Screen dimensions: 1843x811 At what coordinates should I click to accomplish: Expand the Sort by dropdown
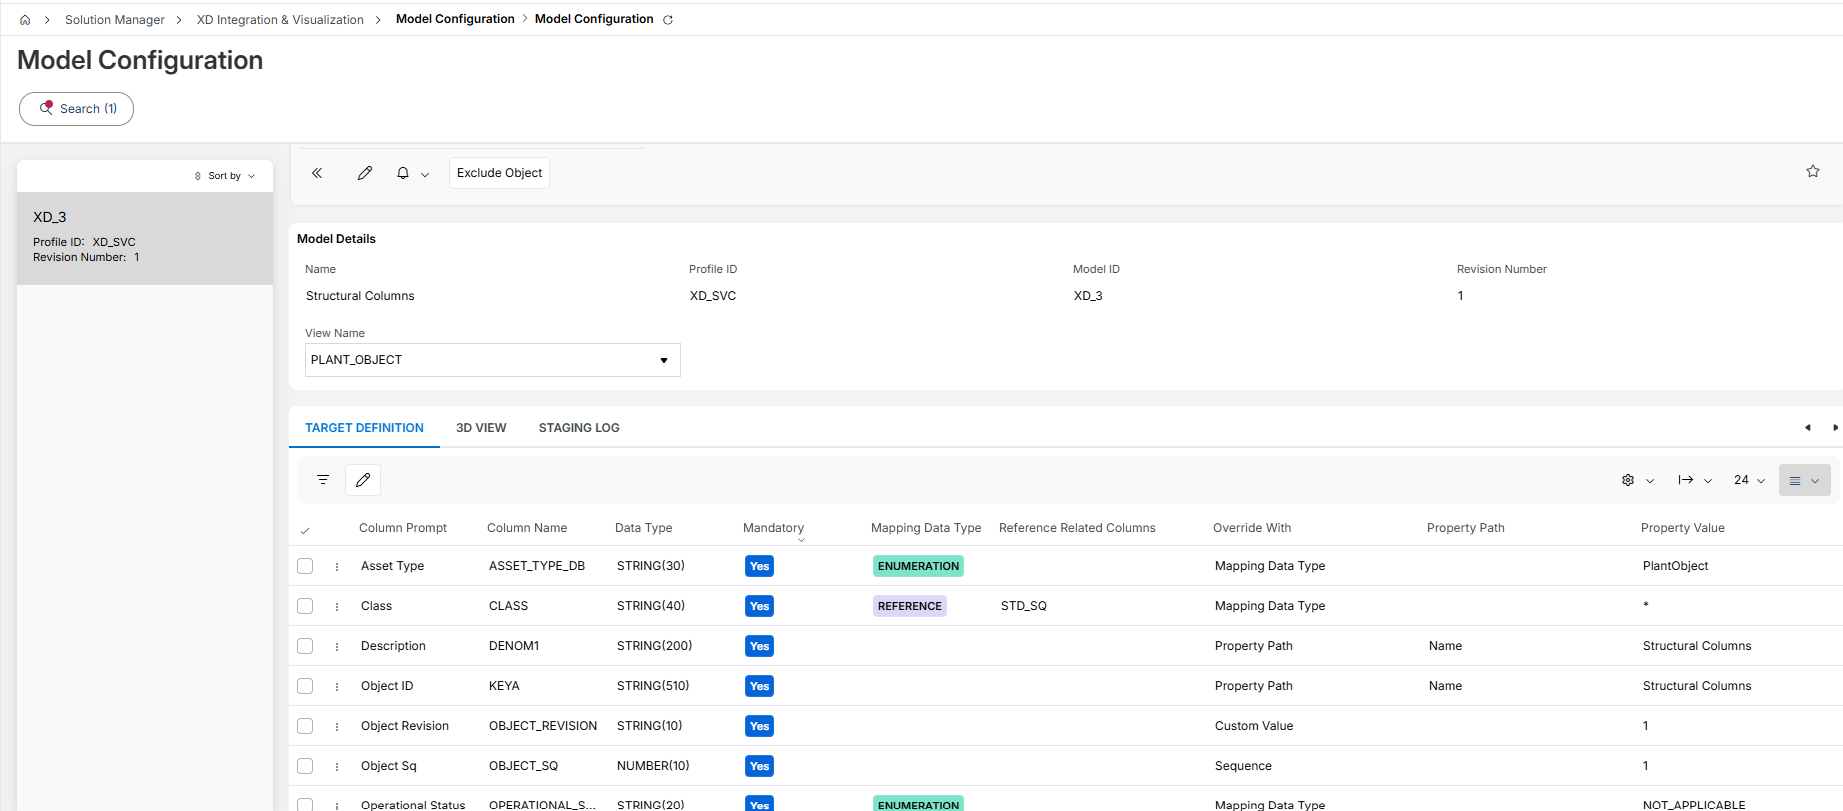[225, 176]
